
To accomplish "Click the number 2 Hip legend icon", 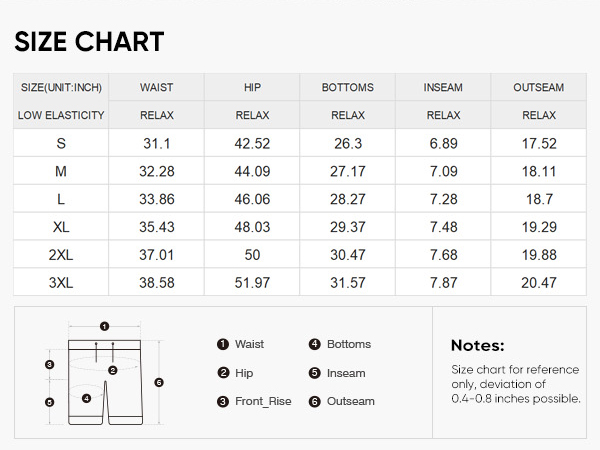I will 223,373.
